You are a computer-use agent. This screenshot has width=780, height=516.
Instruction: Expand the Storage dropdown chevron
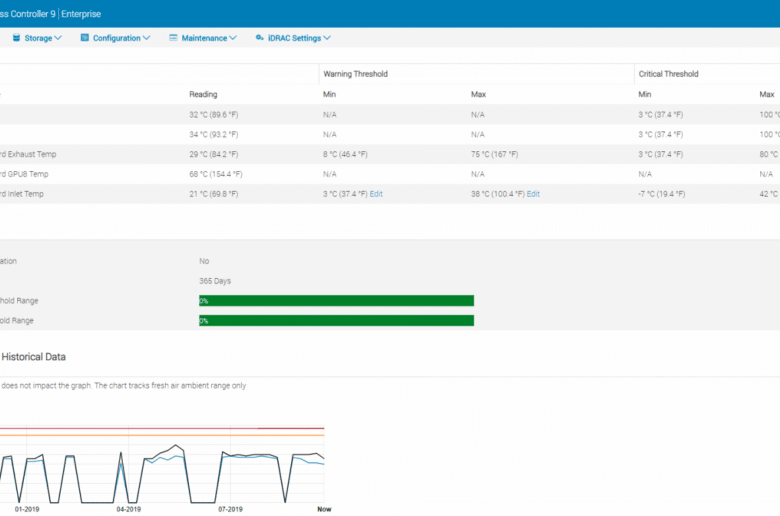click(58, 38)
